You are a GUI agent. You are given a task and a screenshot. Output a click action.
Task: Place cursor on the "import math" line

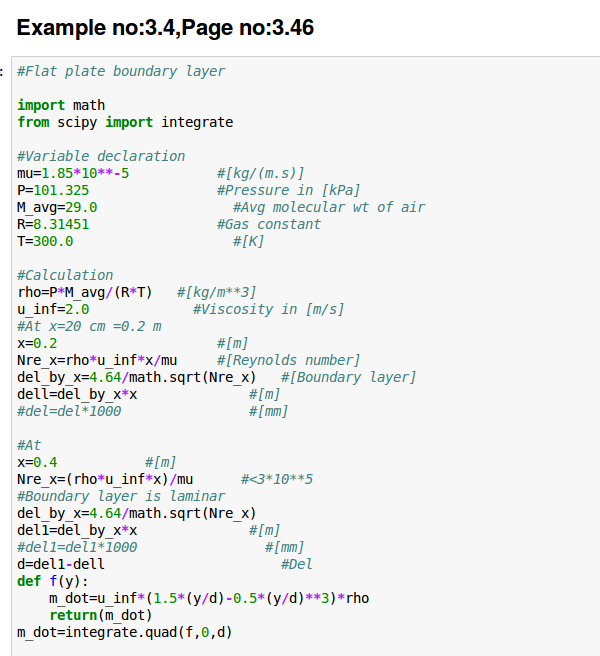[x=61, y=105]
